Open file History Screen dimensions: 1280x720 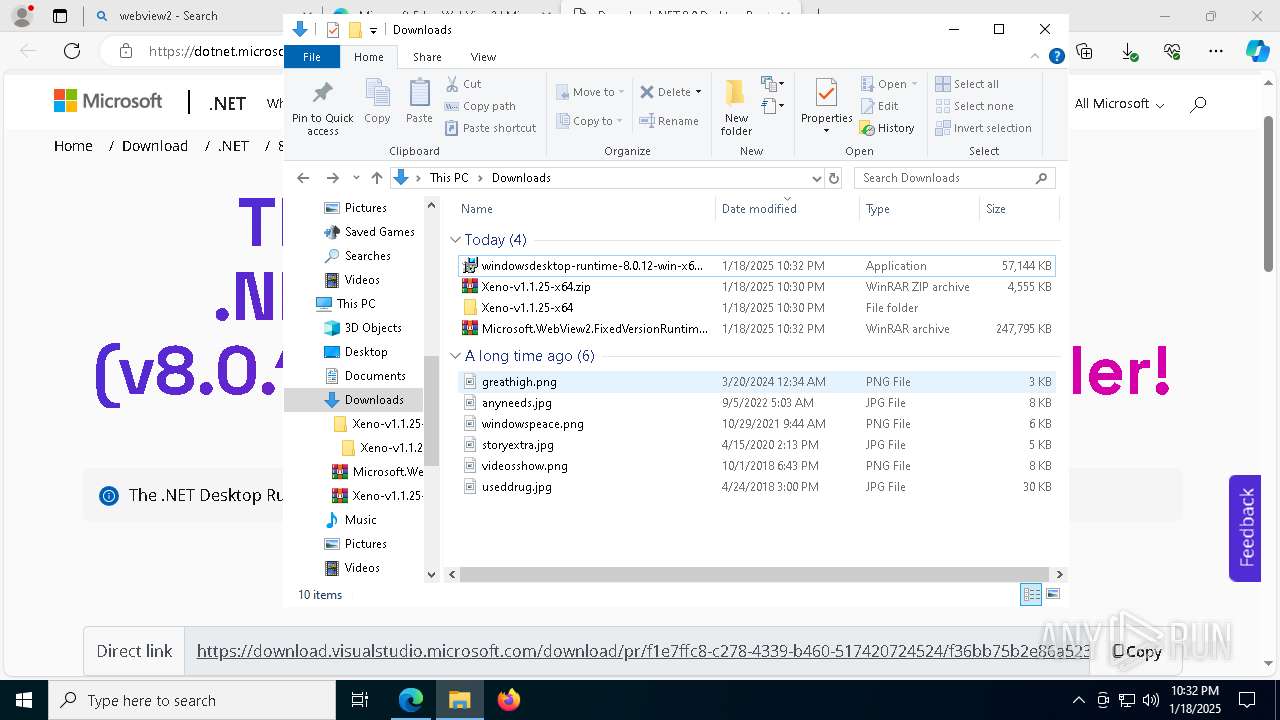(x=887, y=128)
